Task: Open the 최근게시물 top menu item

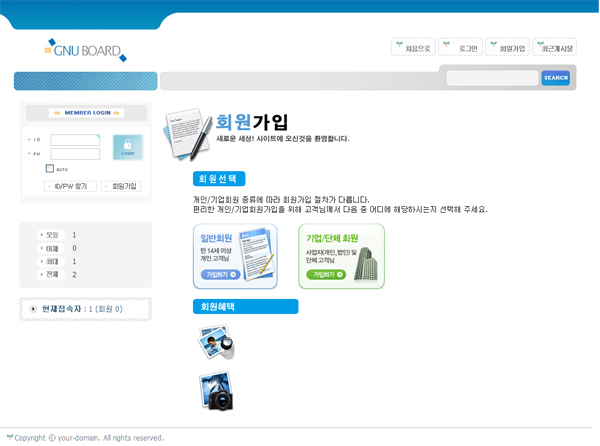Action: 555,47
